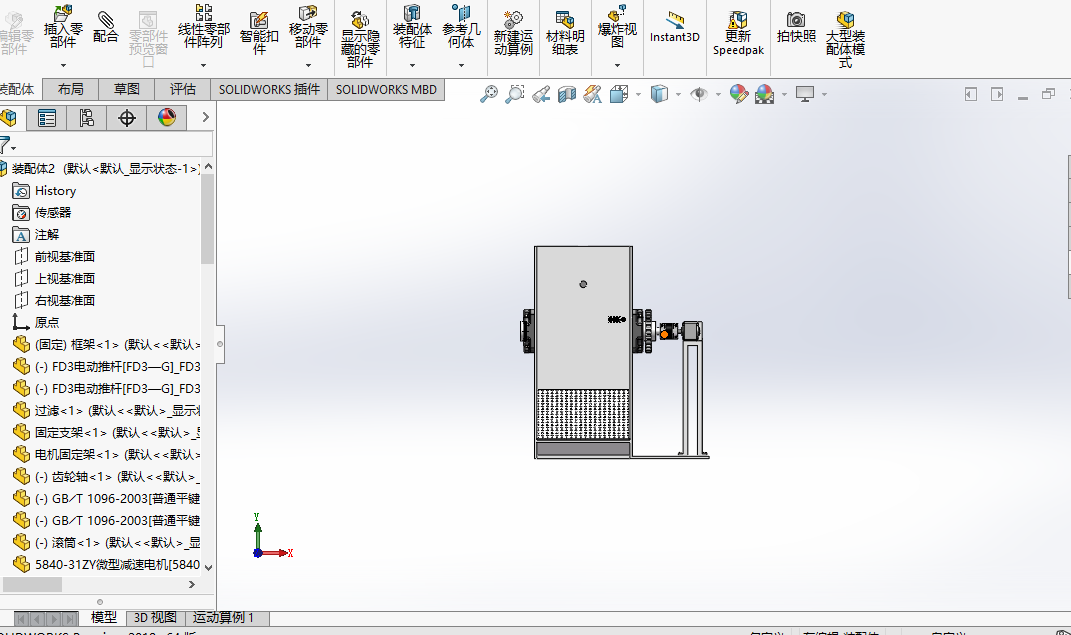Open Exploded View dropdown arrow

pyautogui.click(x=617, y=66)
